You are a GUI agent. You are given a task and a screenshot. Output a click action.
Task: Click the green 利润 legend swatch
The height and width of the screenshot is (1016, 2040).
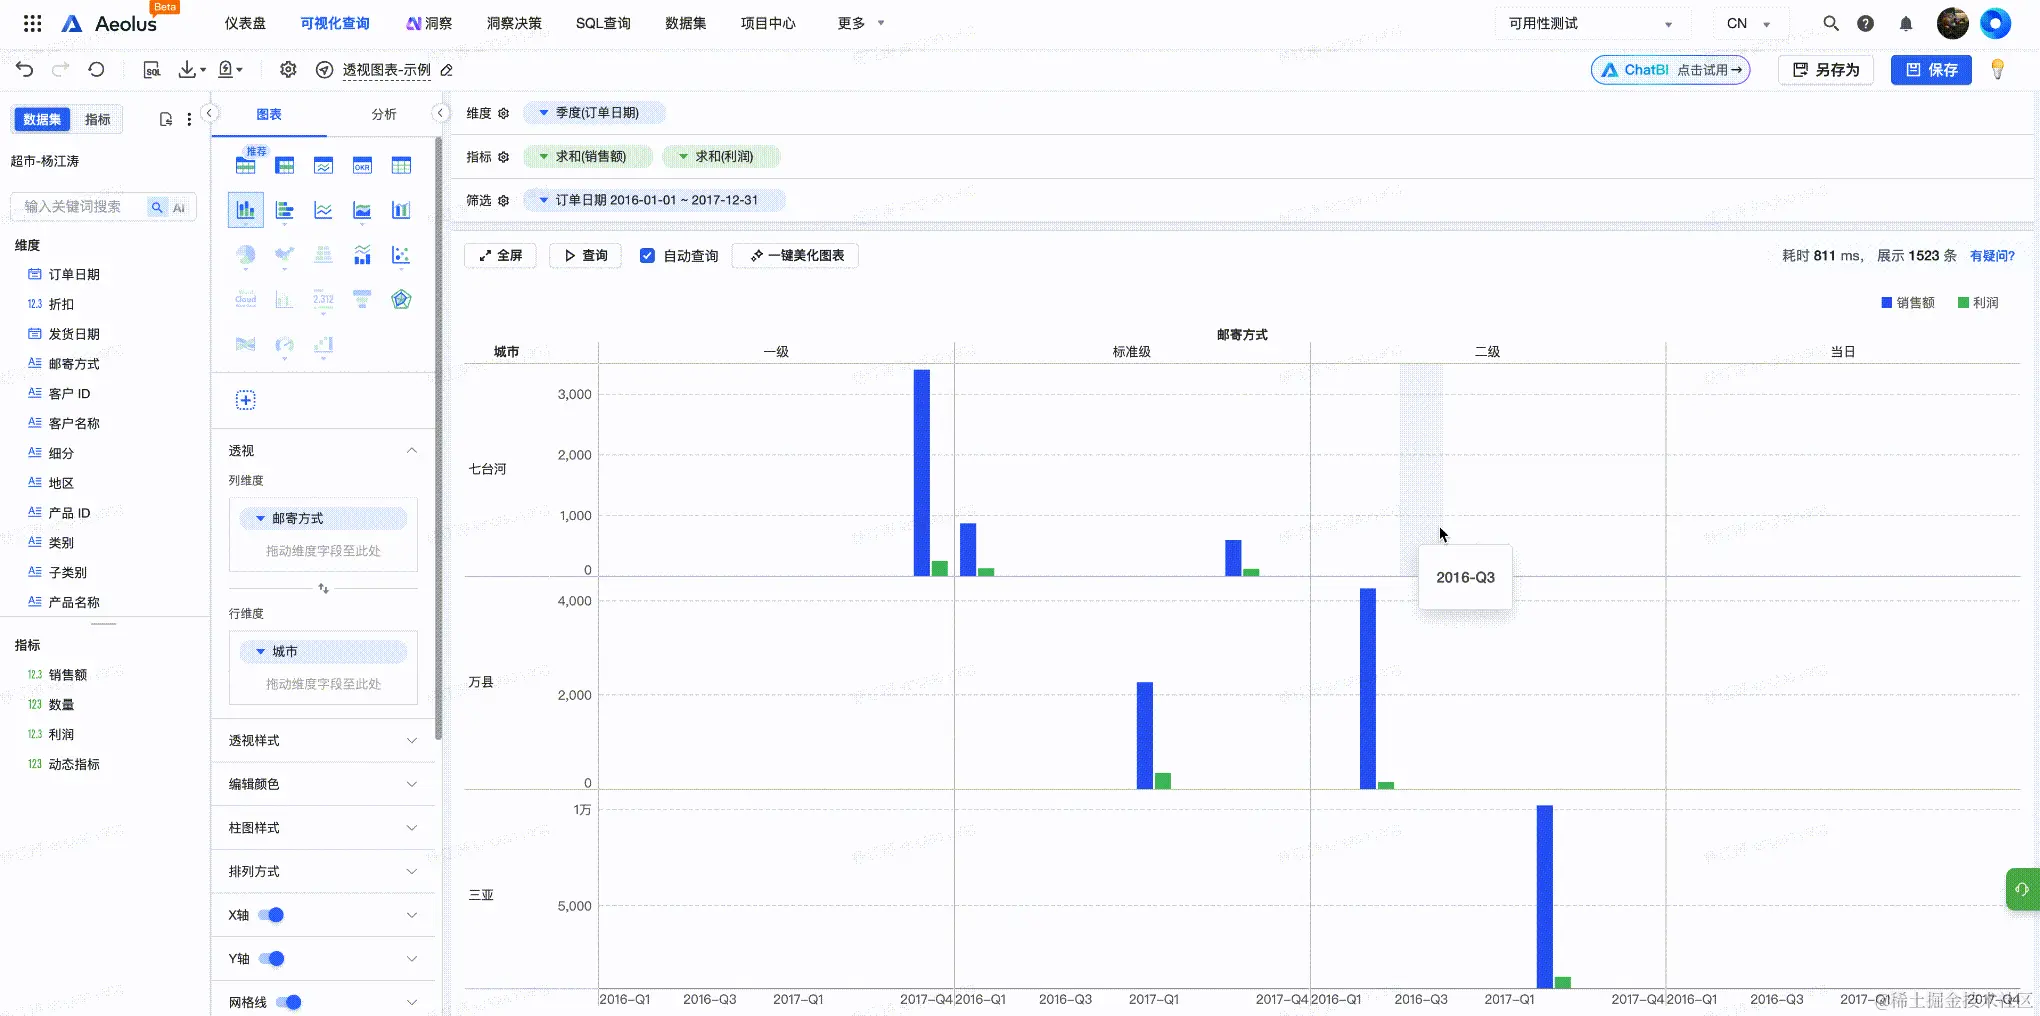1963,302
